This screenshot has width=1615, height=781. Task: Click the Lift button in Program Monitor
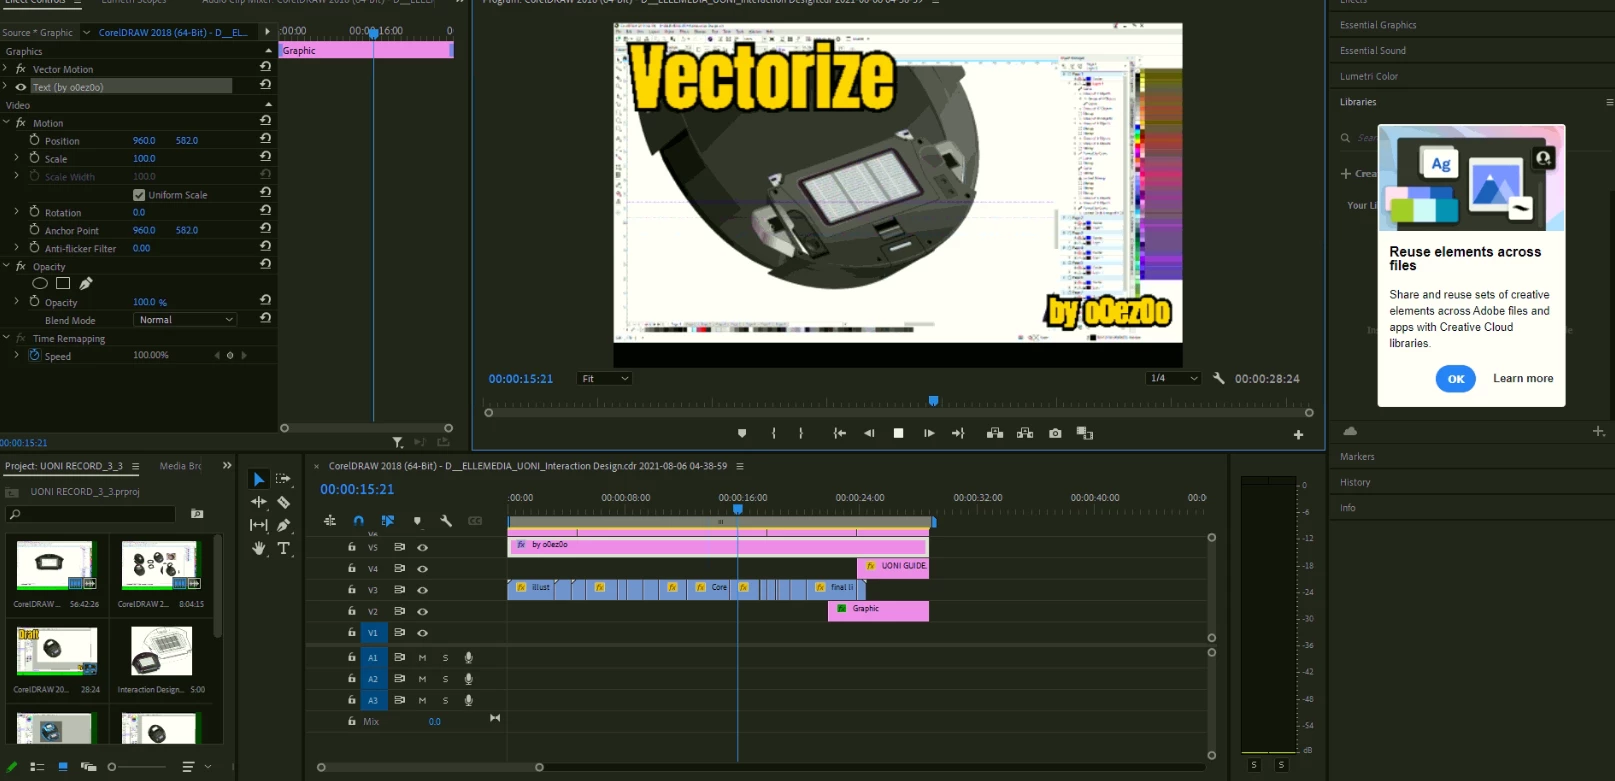[995, 433]
